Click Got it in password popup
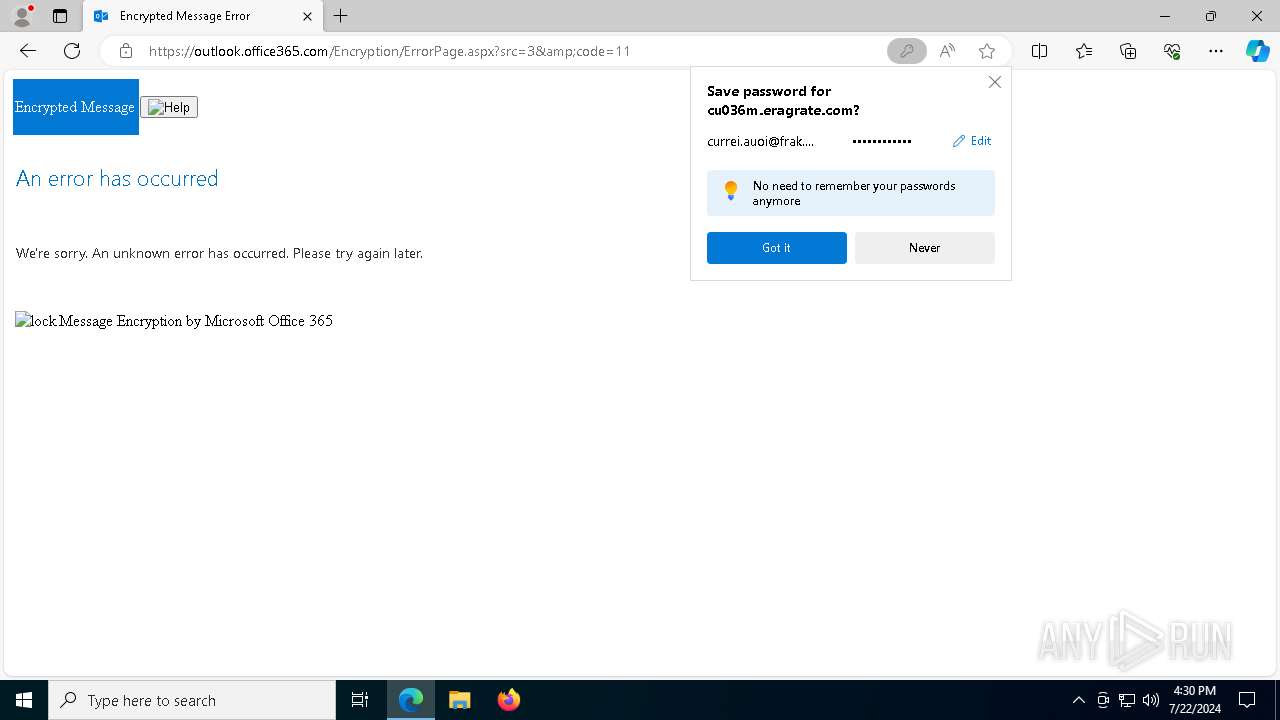This screenshot has width=1280, height=720. [x=776, y=248]
